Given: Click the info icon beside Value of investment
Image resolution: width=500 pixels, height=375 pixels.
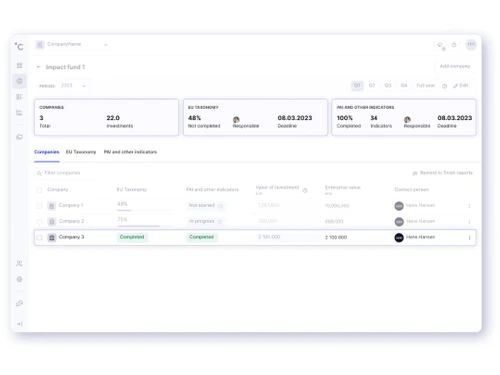Looking at the screenshot, I should click(x=305, y=190).
